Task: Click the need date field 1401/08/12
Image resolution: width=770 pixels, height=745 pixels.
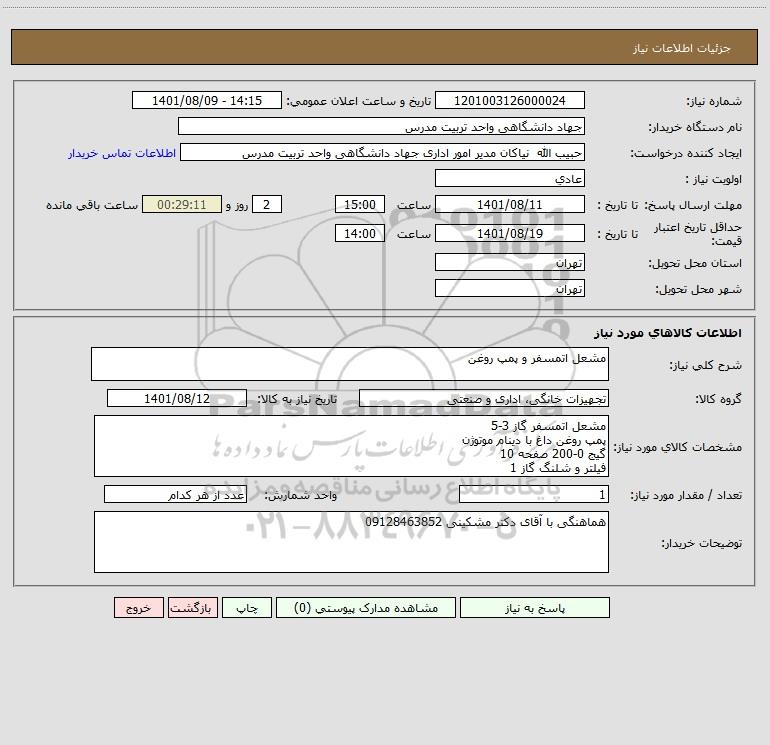Action: tap(177, 398)
